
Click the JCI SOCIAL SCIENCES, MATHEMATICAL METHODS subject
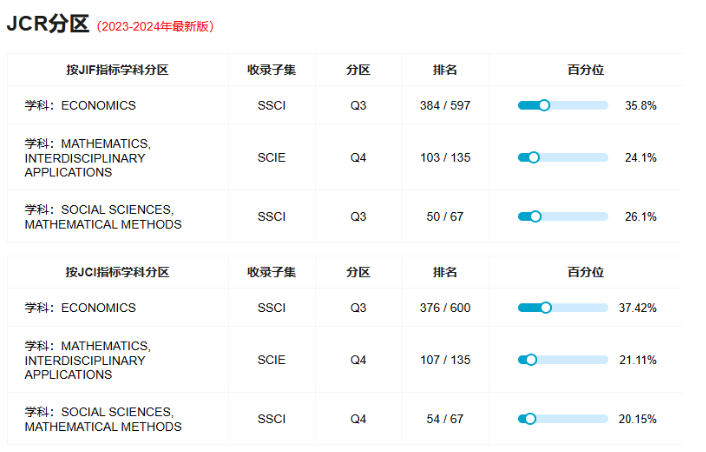click(103, 419)
